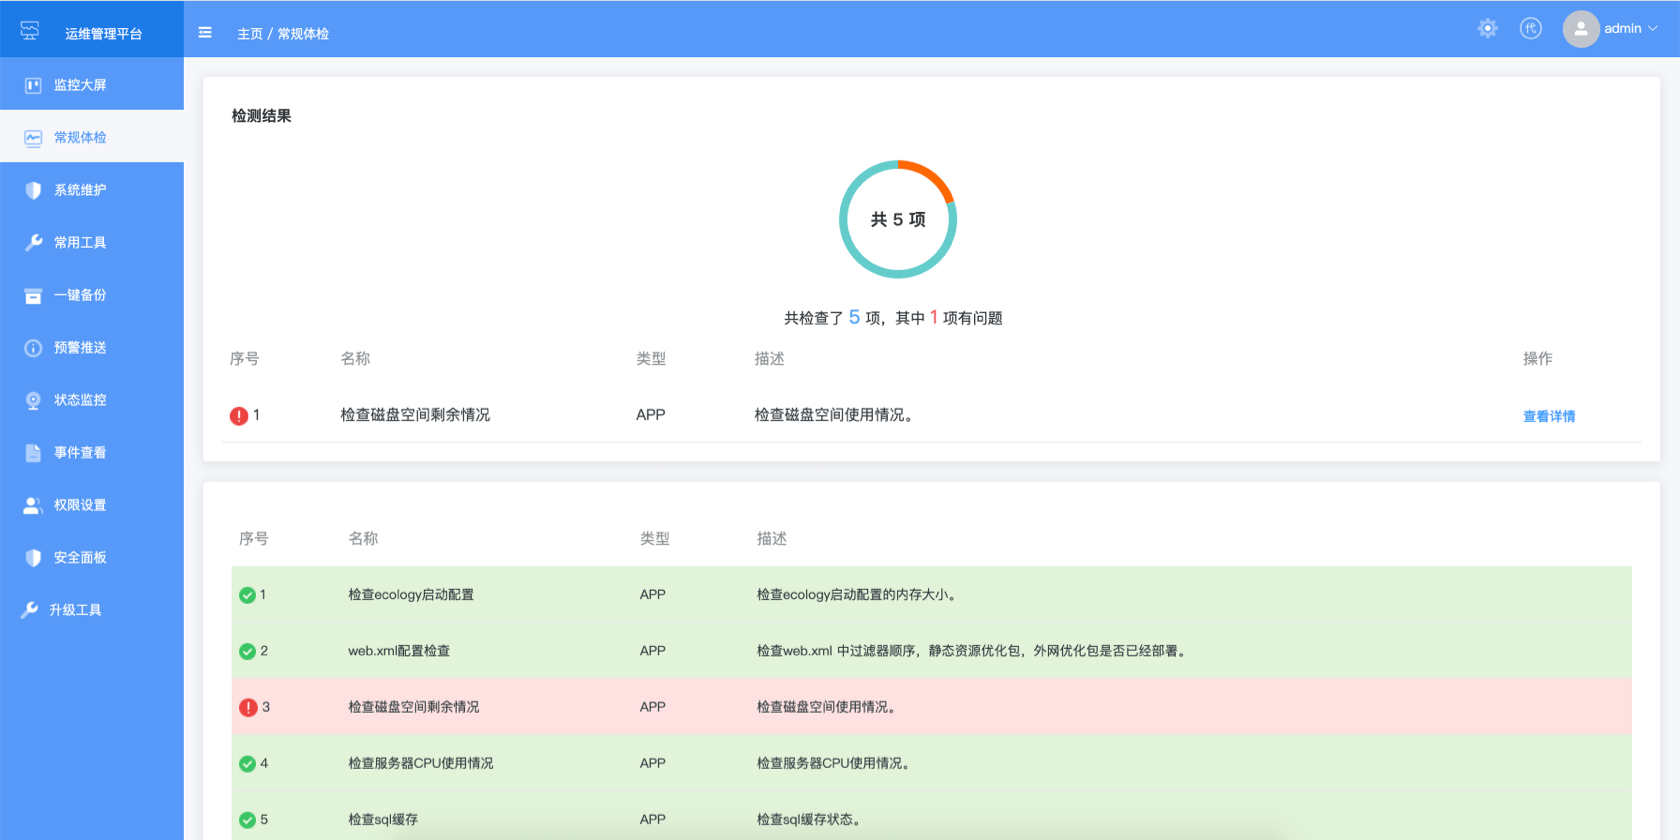
Task: Open 状态监控 in the sidebar
Action: point(92,400)
